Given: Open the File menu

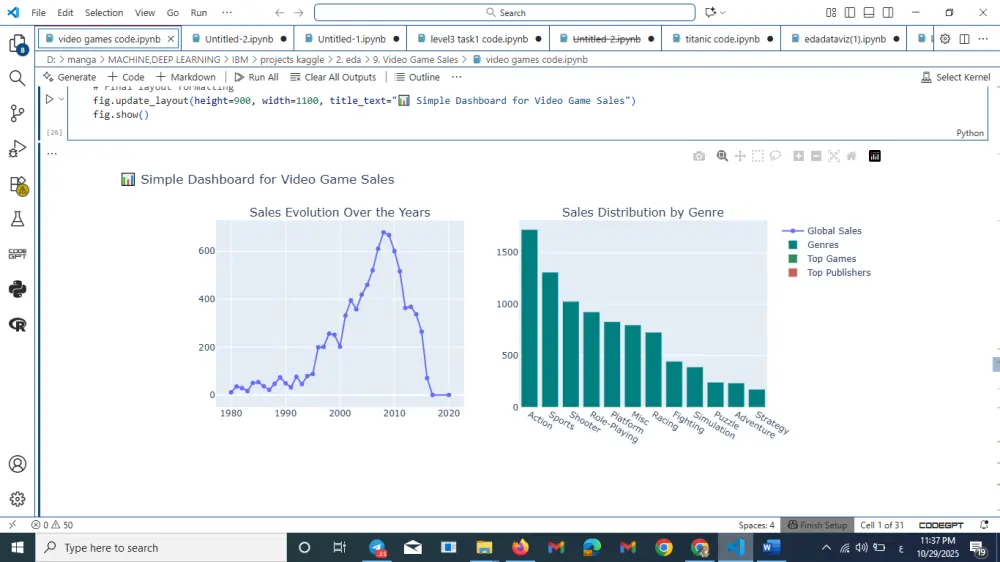Looking at the screenshot, I should [38, 12].
